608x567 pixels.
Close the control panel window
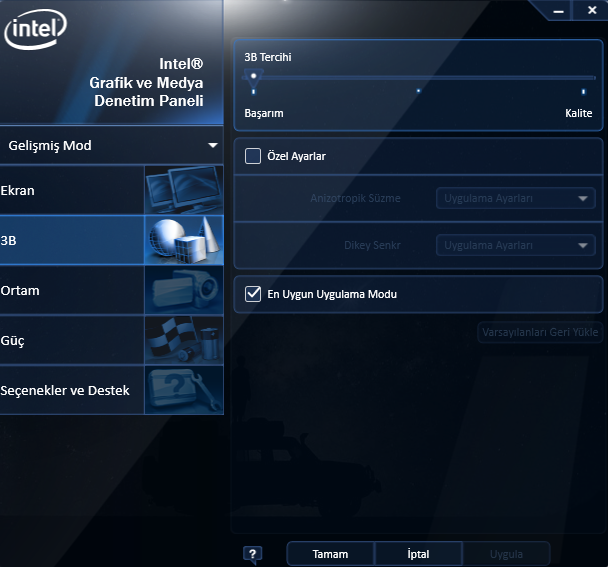click(592, 10)
